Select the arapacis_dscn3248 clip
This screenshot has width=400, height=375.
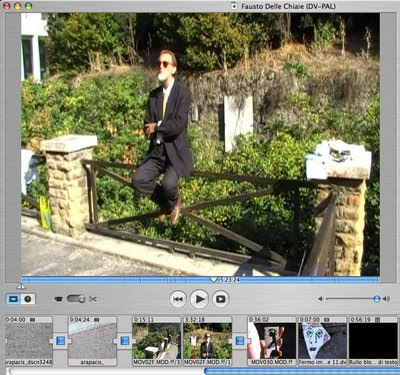point(29,341)
